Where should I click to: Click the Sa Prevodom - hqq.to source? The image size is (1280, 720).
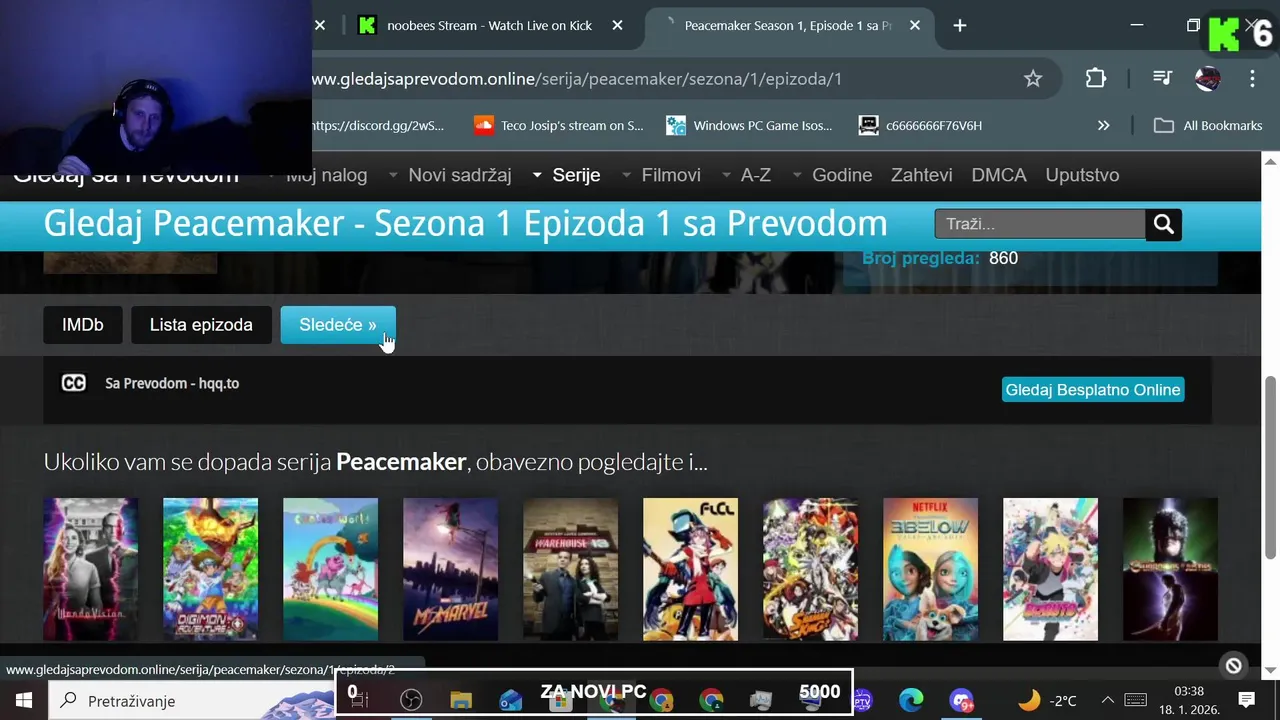pos(172,383)
